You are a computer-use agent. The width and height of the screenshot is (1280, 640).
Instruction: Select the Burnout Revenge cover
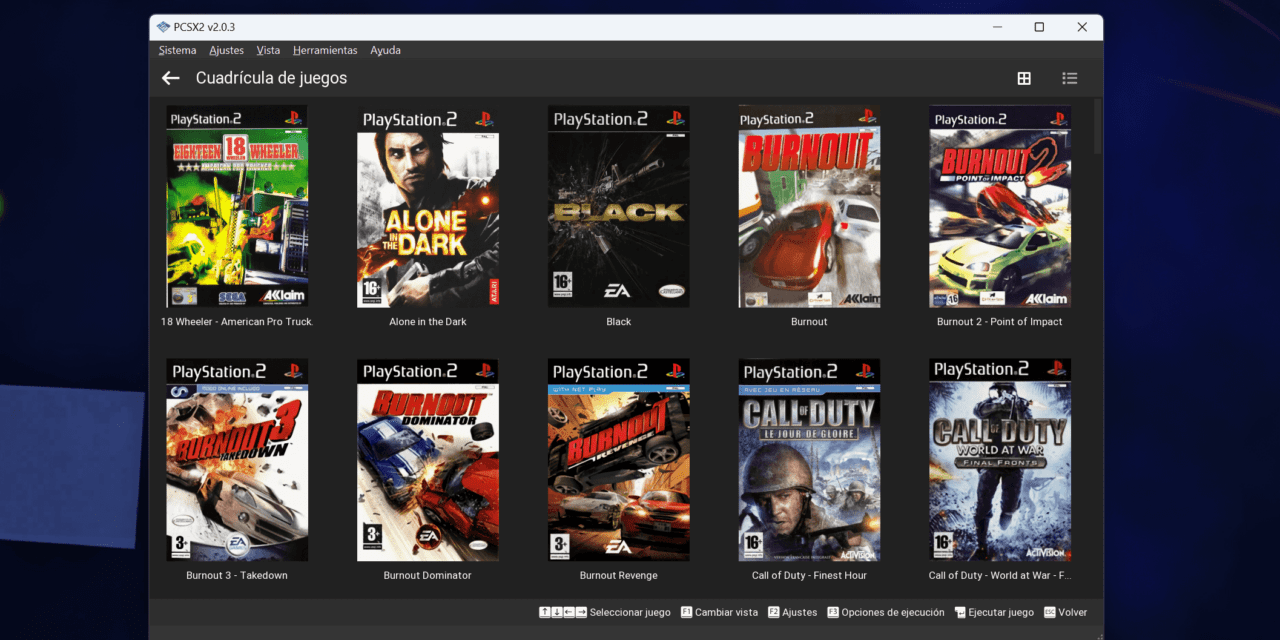click(618, 460)
